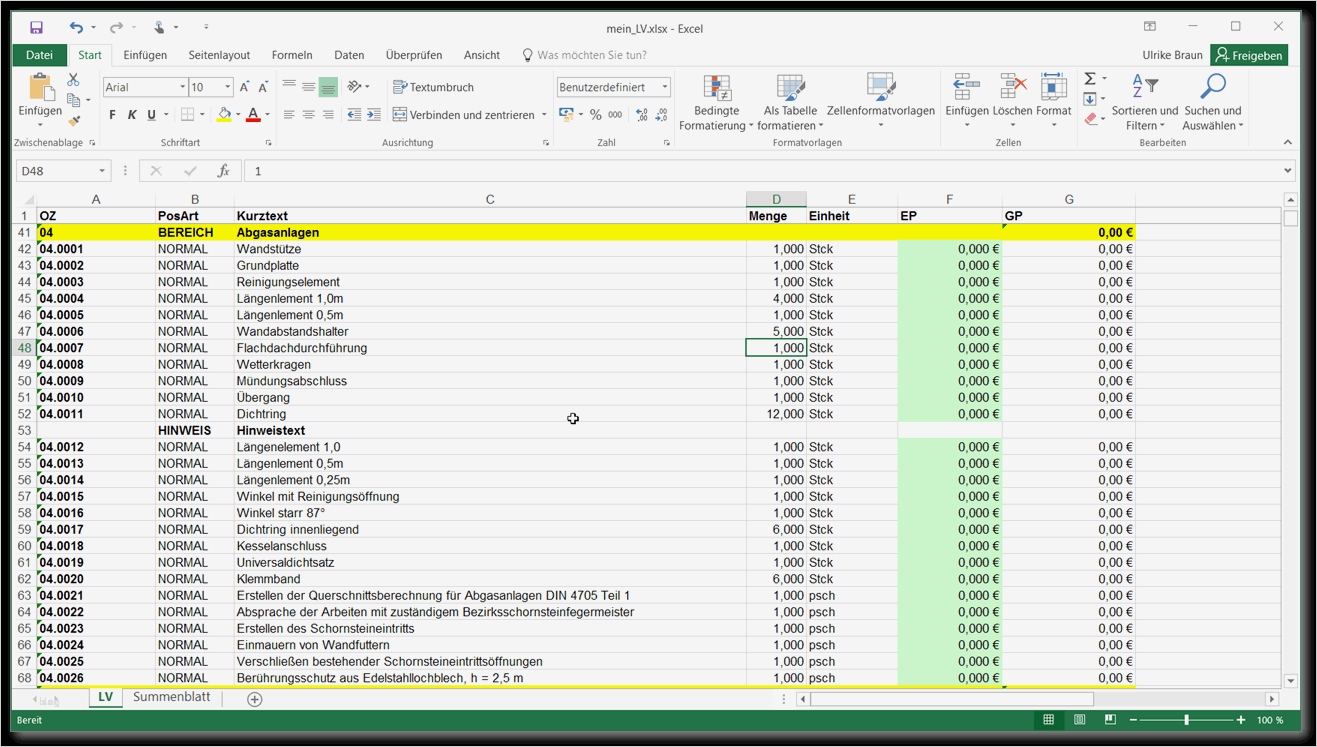Click the AutoSumme Sigma icon

coord(1088,78)
